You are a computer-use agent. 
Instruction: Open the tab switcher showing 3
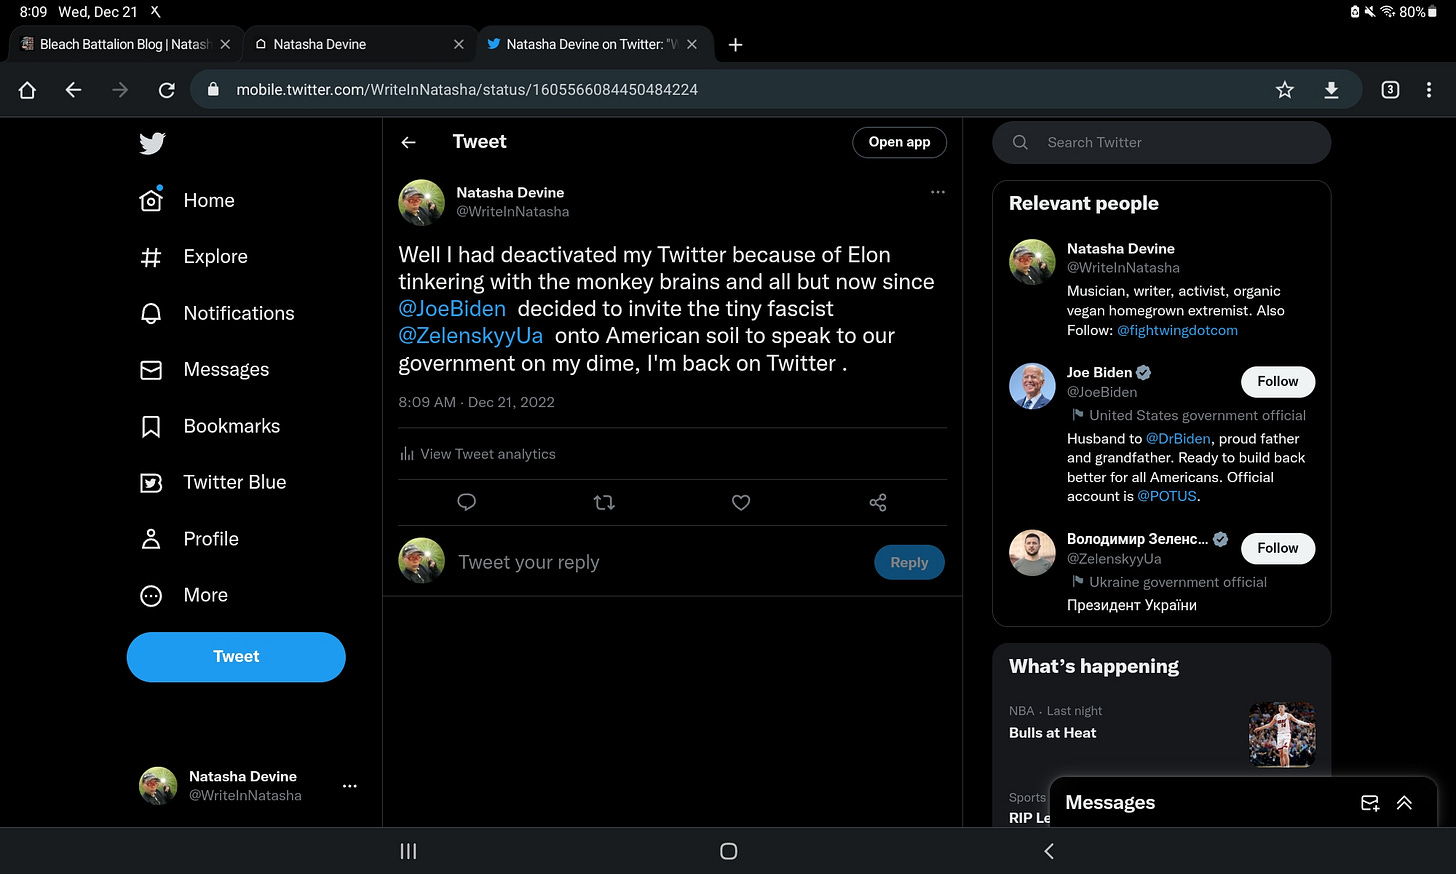click(x=1390, y=90)
